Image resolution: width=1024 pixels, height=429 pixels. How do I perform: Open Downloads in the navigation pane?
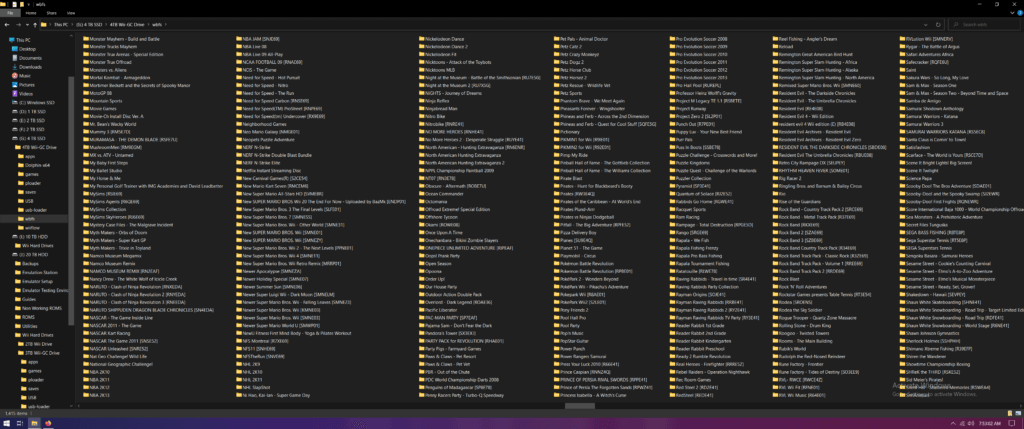[x=26, y=67]
